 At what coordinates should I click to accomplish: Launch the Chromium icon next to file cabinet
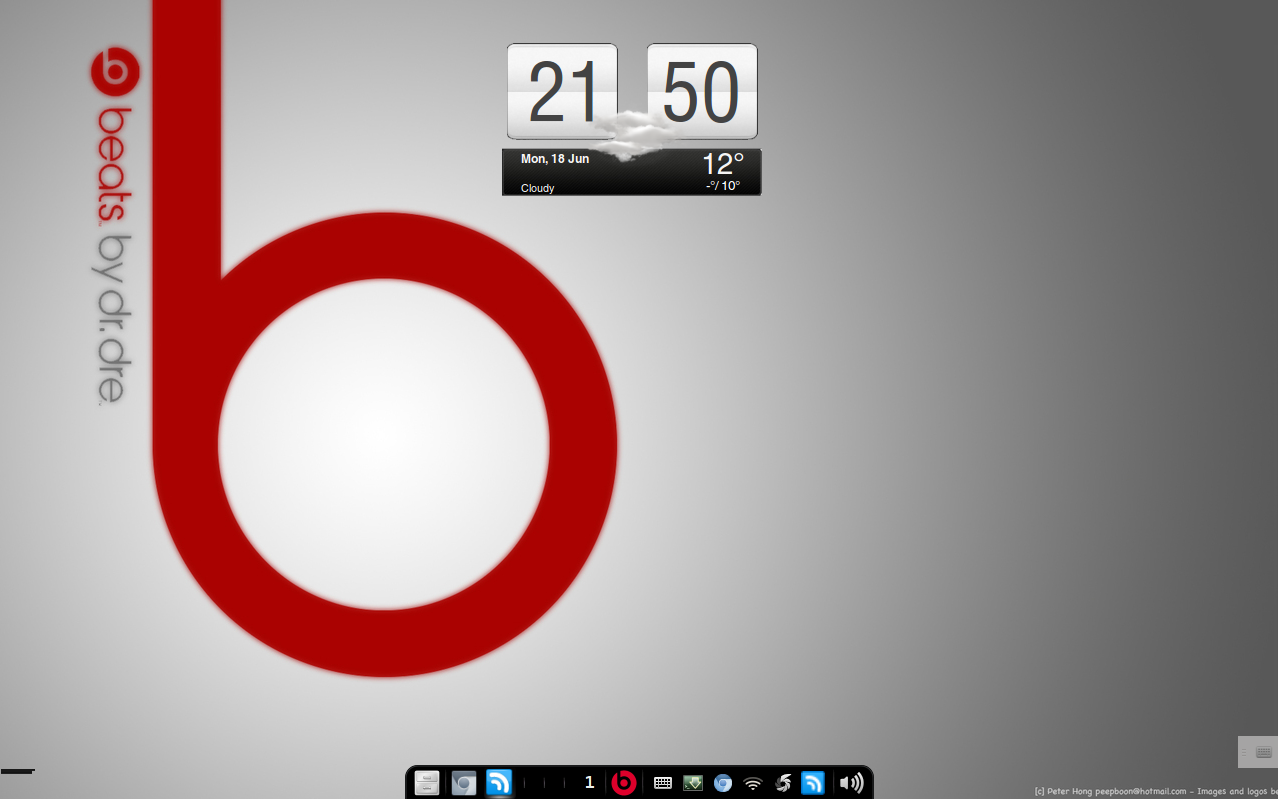pos(463,782)
